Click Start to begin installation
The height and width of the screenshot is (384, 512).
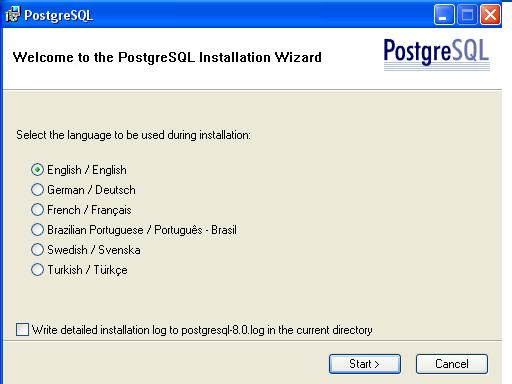pos(365,364)
